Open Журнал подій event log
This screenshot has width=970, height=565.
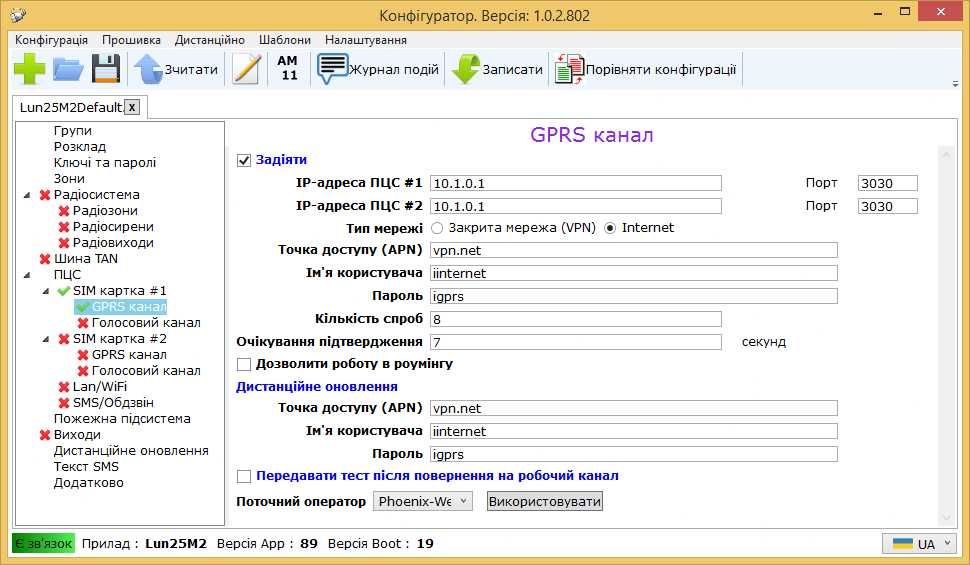378,69
